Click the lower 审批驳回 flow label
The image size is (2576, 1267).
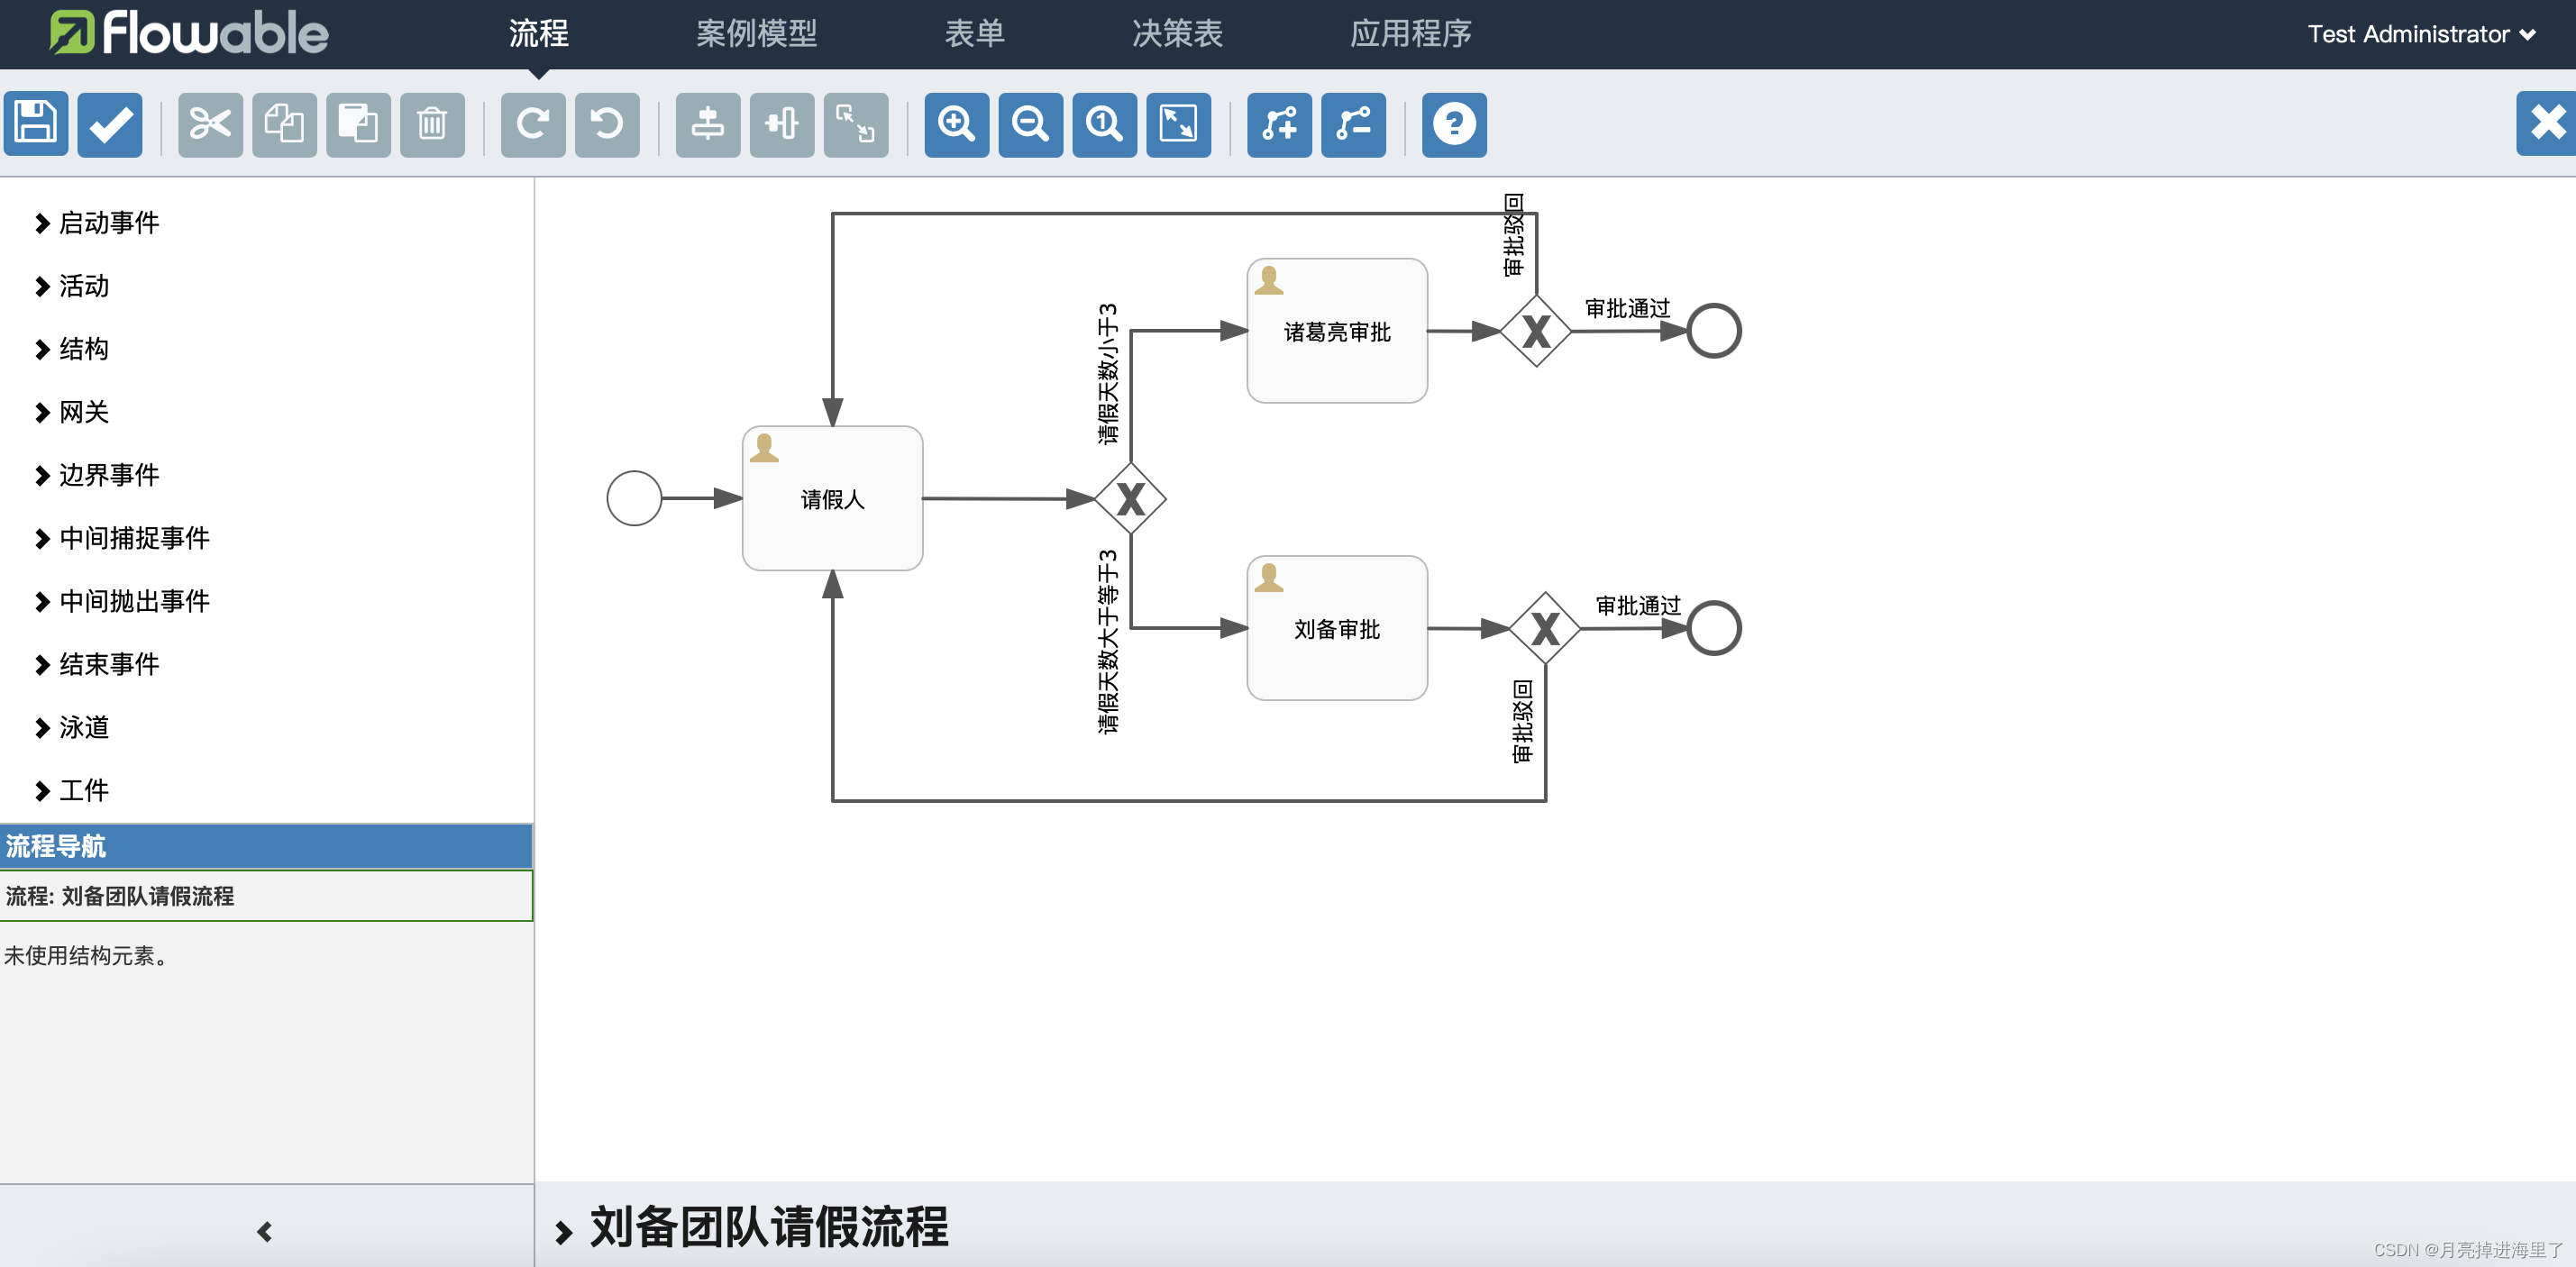pyautogui.click(x=1522, y=721)
